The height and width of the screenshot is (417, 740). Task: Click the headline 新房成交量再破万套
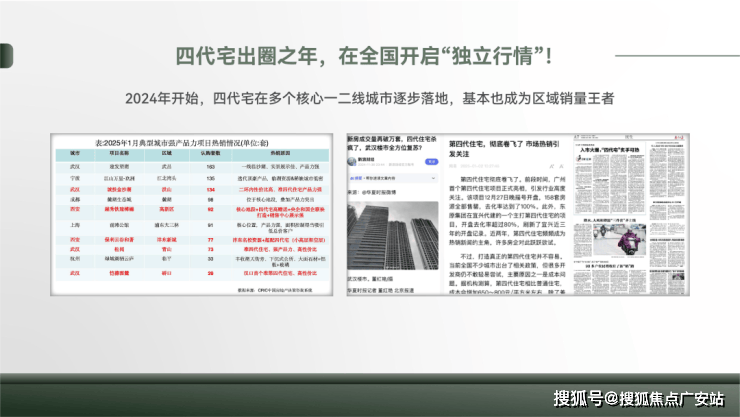392,143
